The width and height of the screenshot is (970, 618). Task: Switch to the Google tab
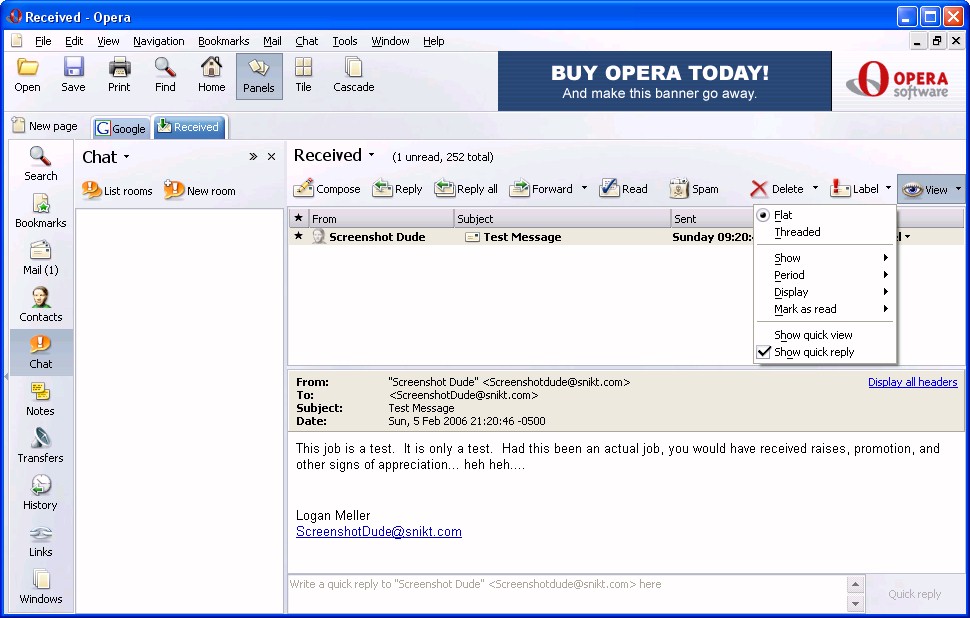pos(121,128)
